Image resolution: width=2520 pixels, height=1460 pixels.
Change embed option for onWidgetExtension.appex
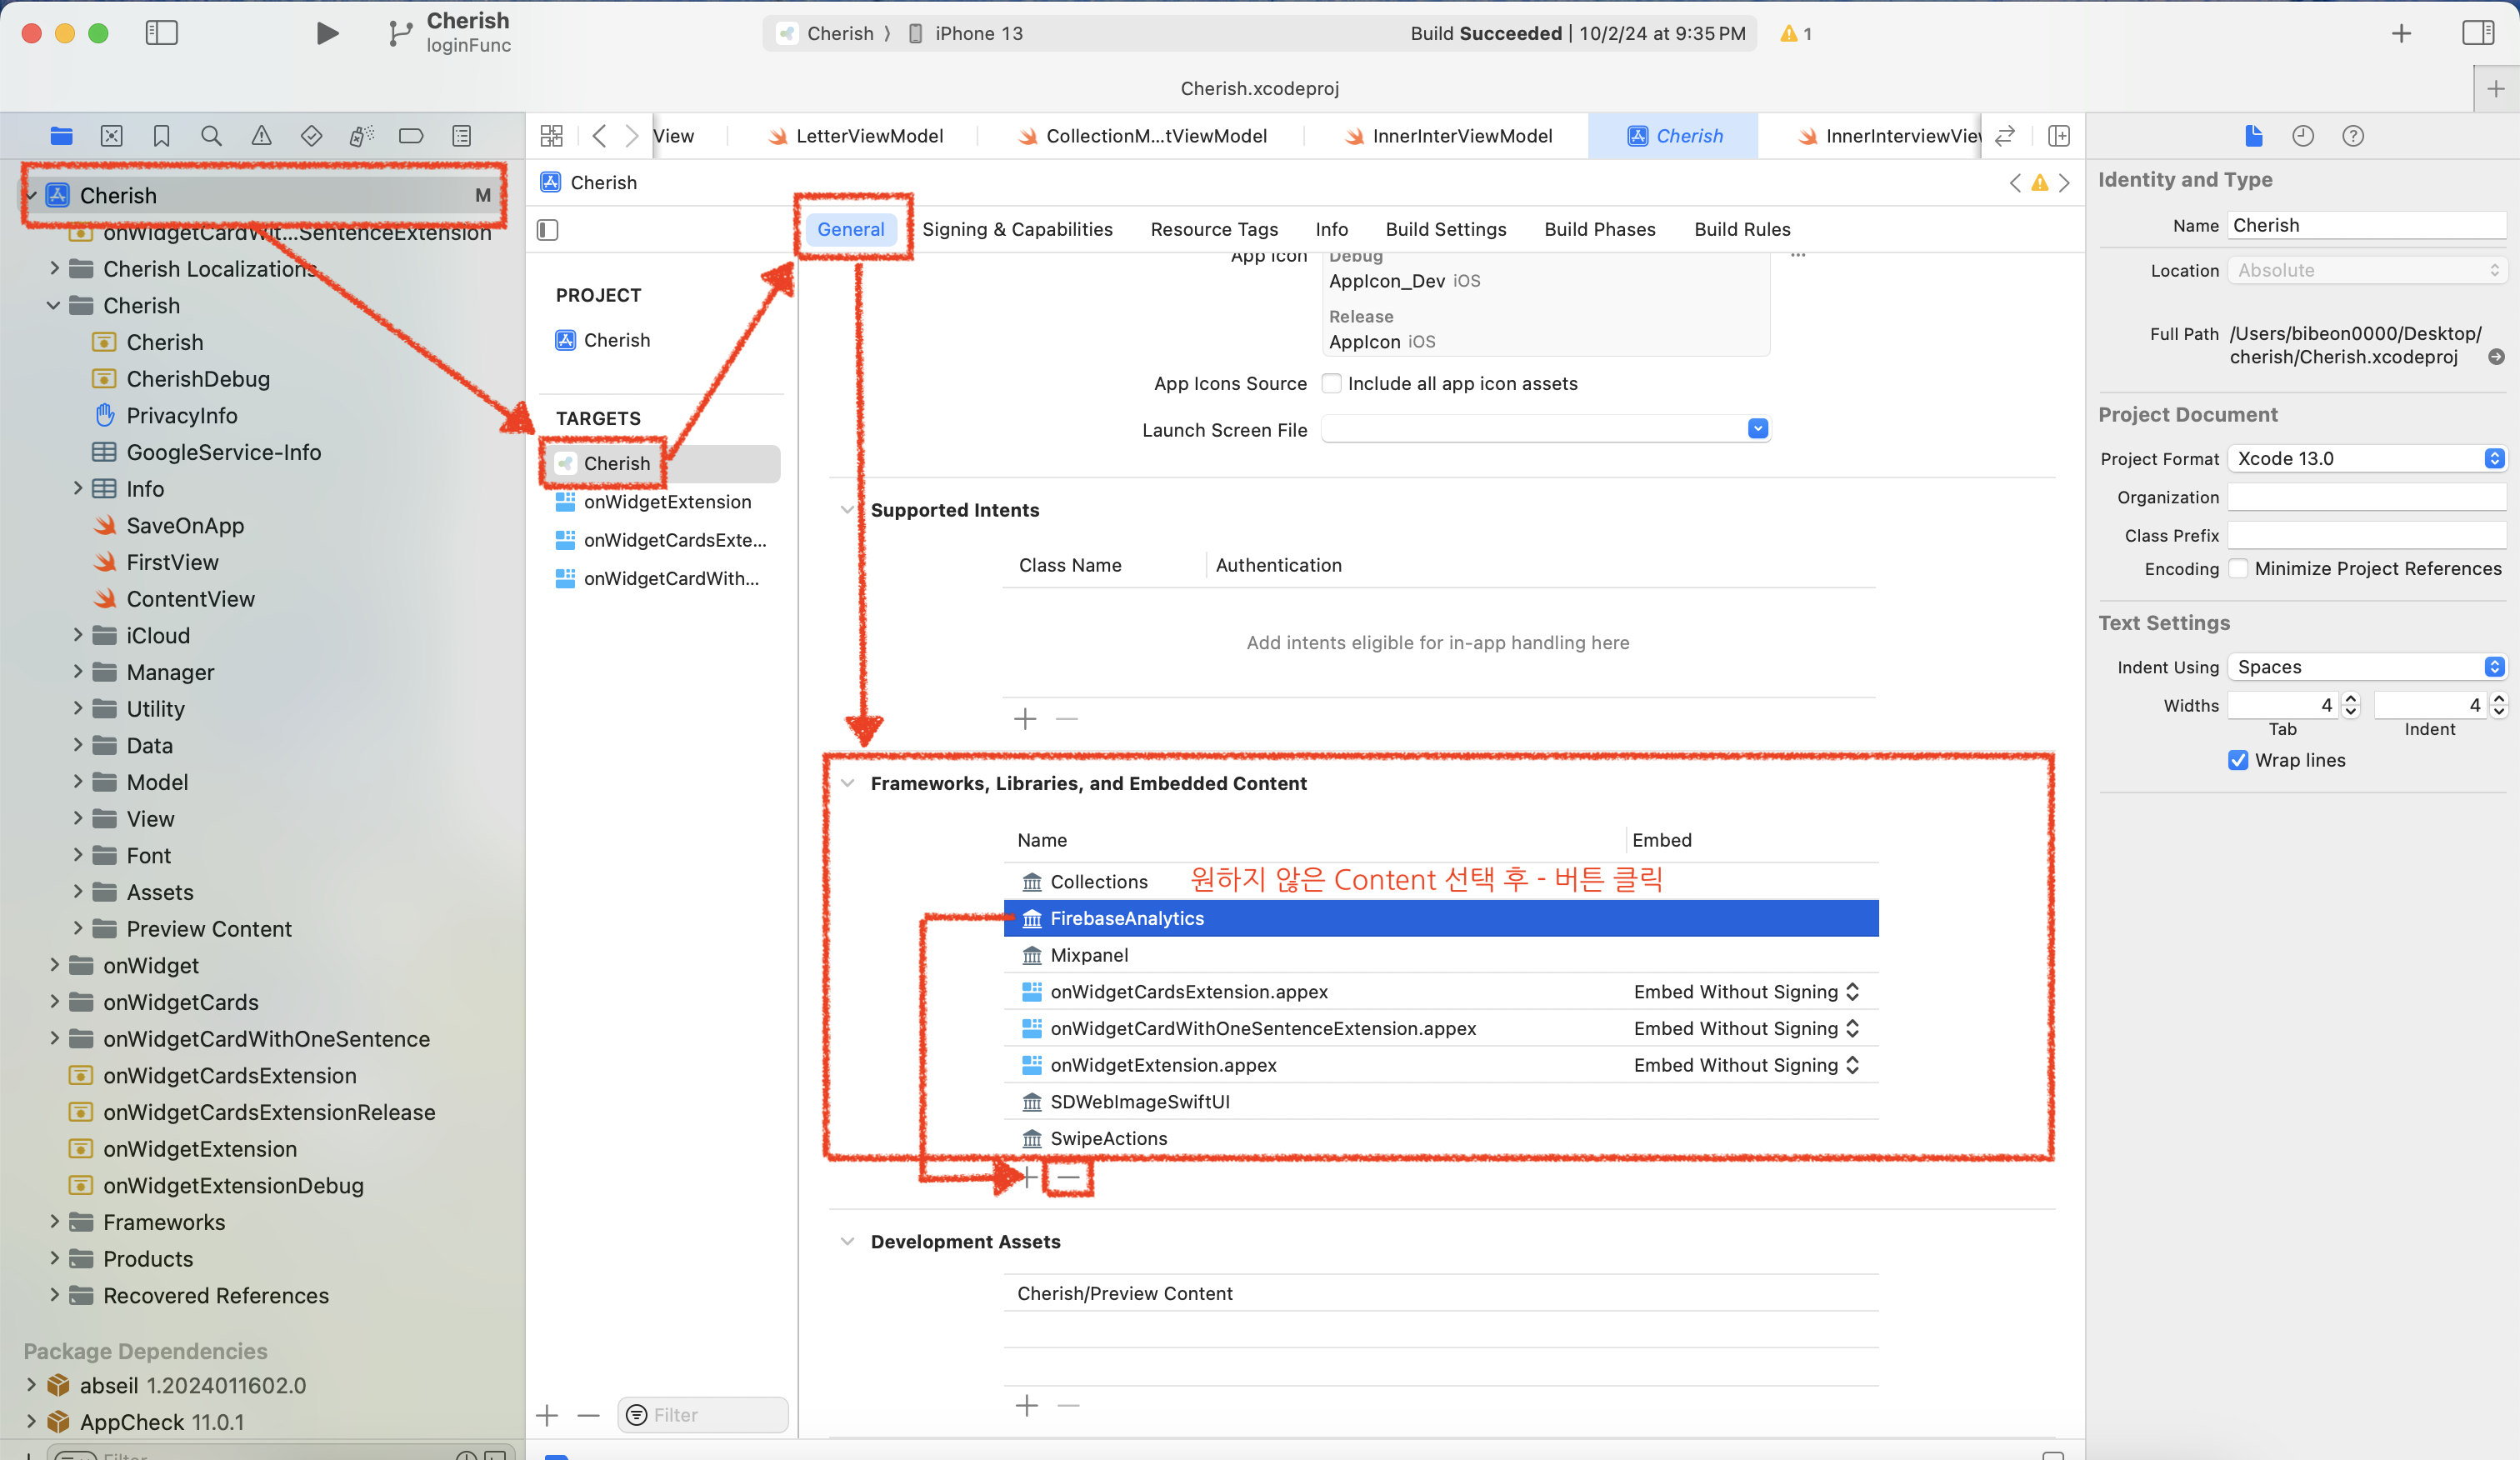point(1746,1065)
